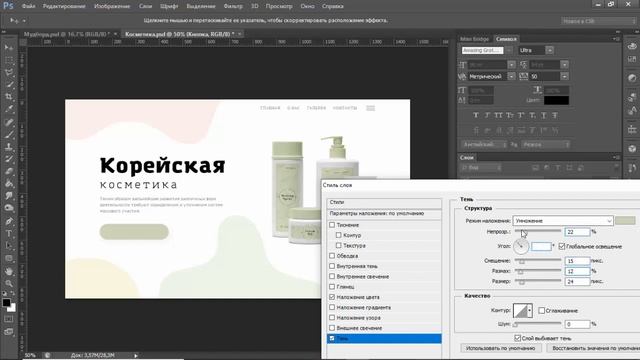Open the font family dropdown arrow
Image resolution: width=640 pixels, height=360 pixels.
(510, 50)
